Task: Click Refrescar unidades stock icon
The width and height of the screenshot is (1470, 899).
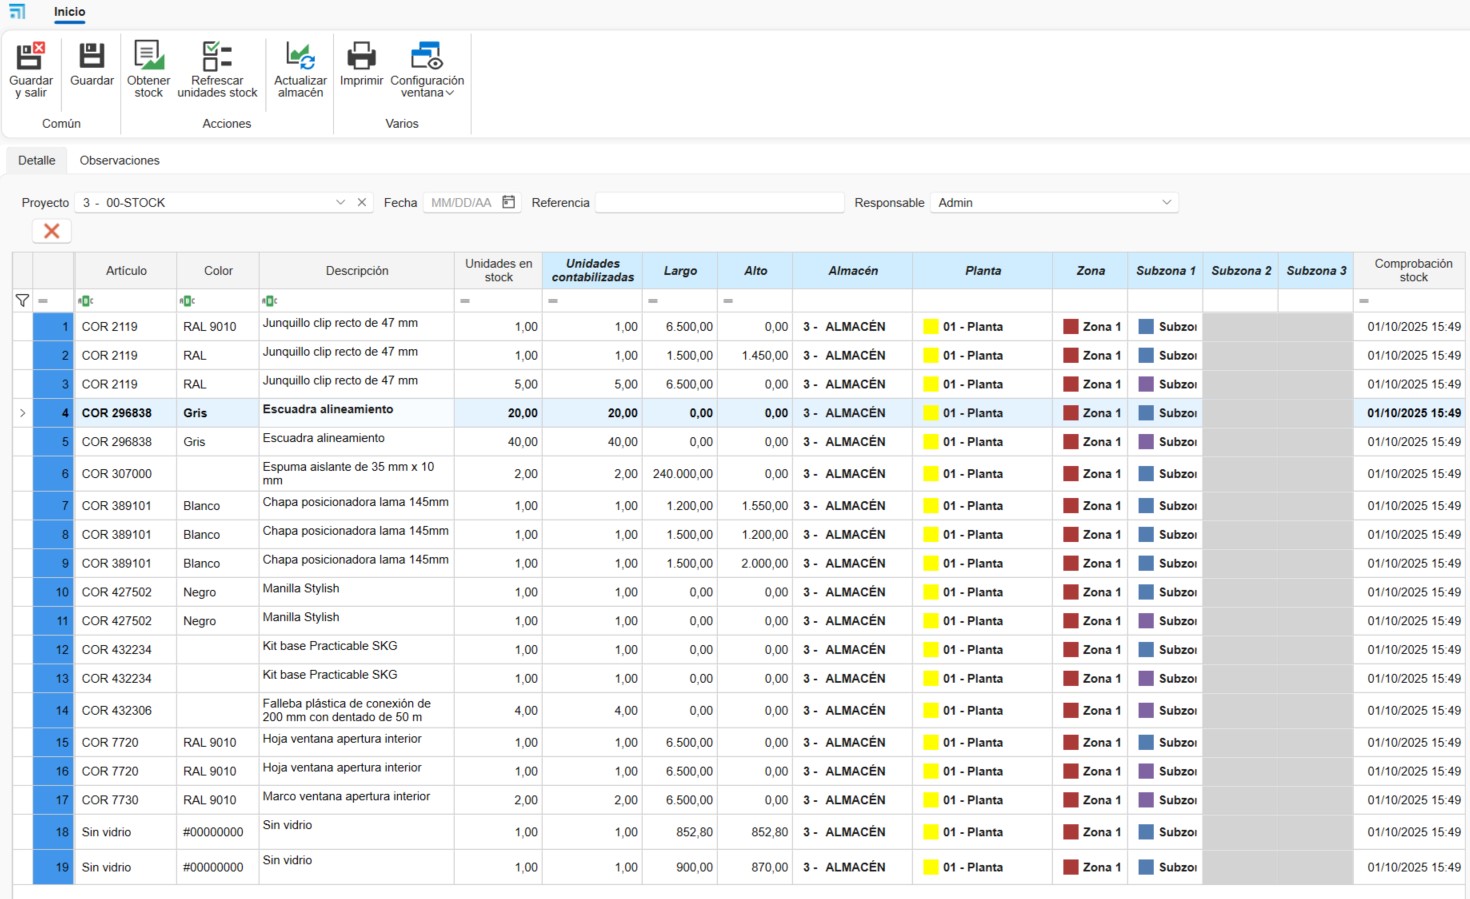Action: (x=217, y=57)
